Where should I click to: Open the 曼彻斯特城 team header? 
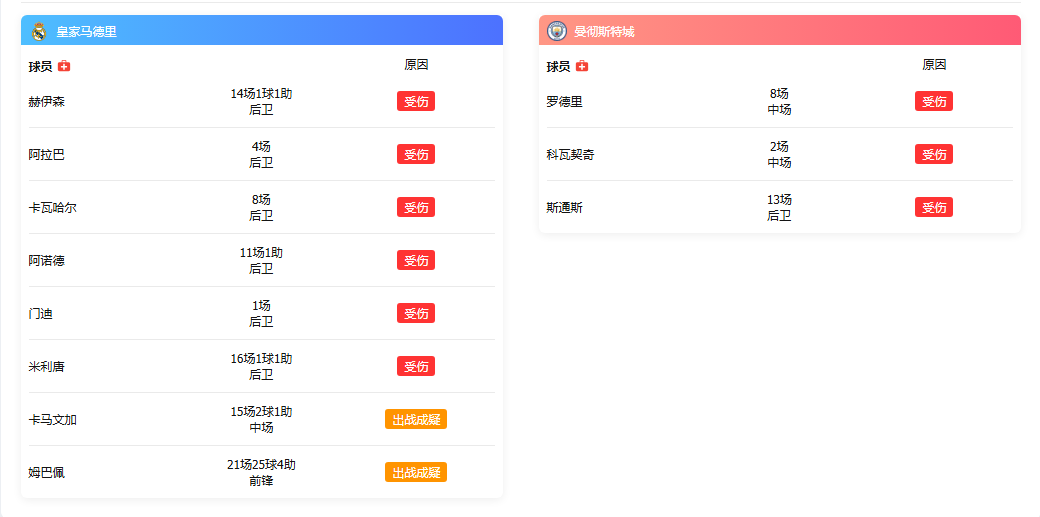(604, 31)
